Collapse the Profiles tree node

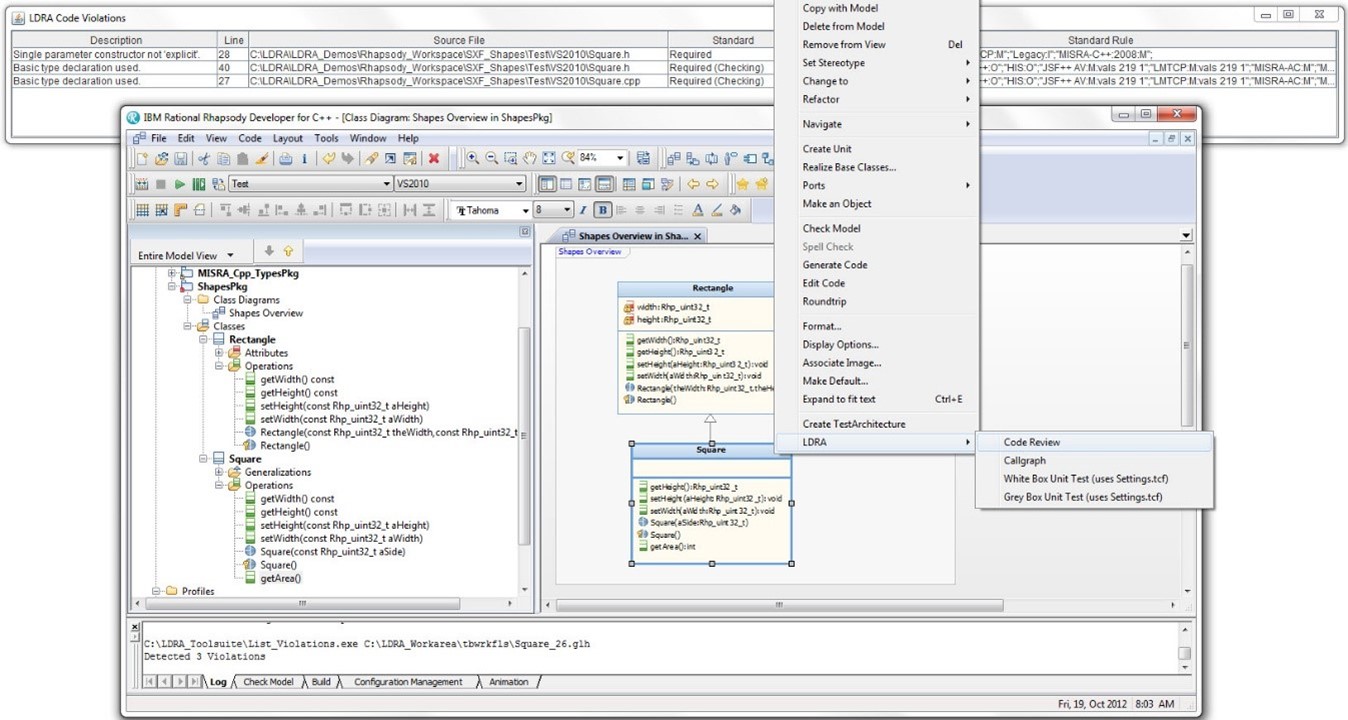(x=156, y=591)
